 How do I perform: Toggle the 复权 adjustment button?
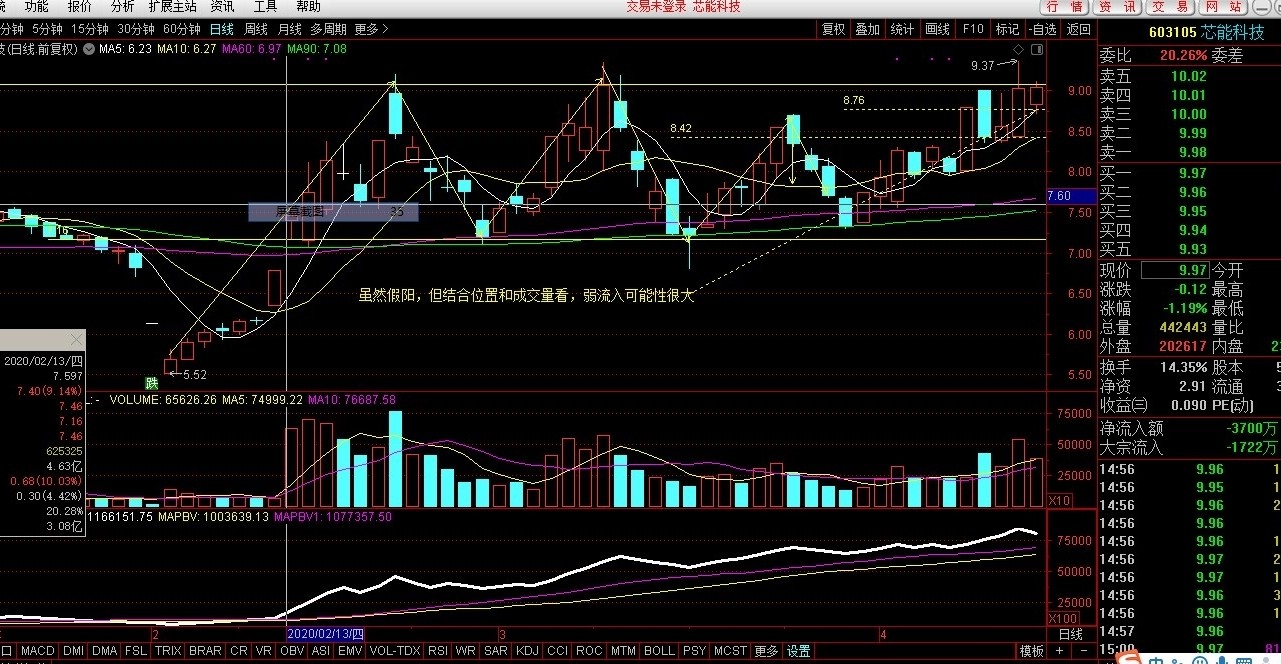[x=833, y=29]
